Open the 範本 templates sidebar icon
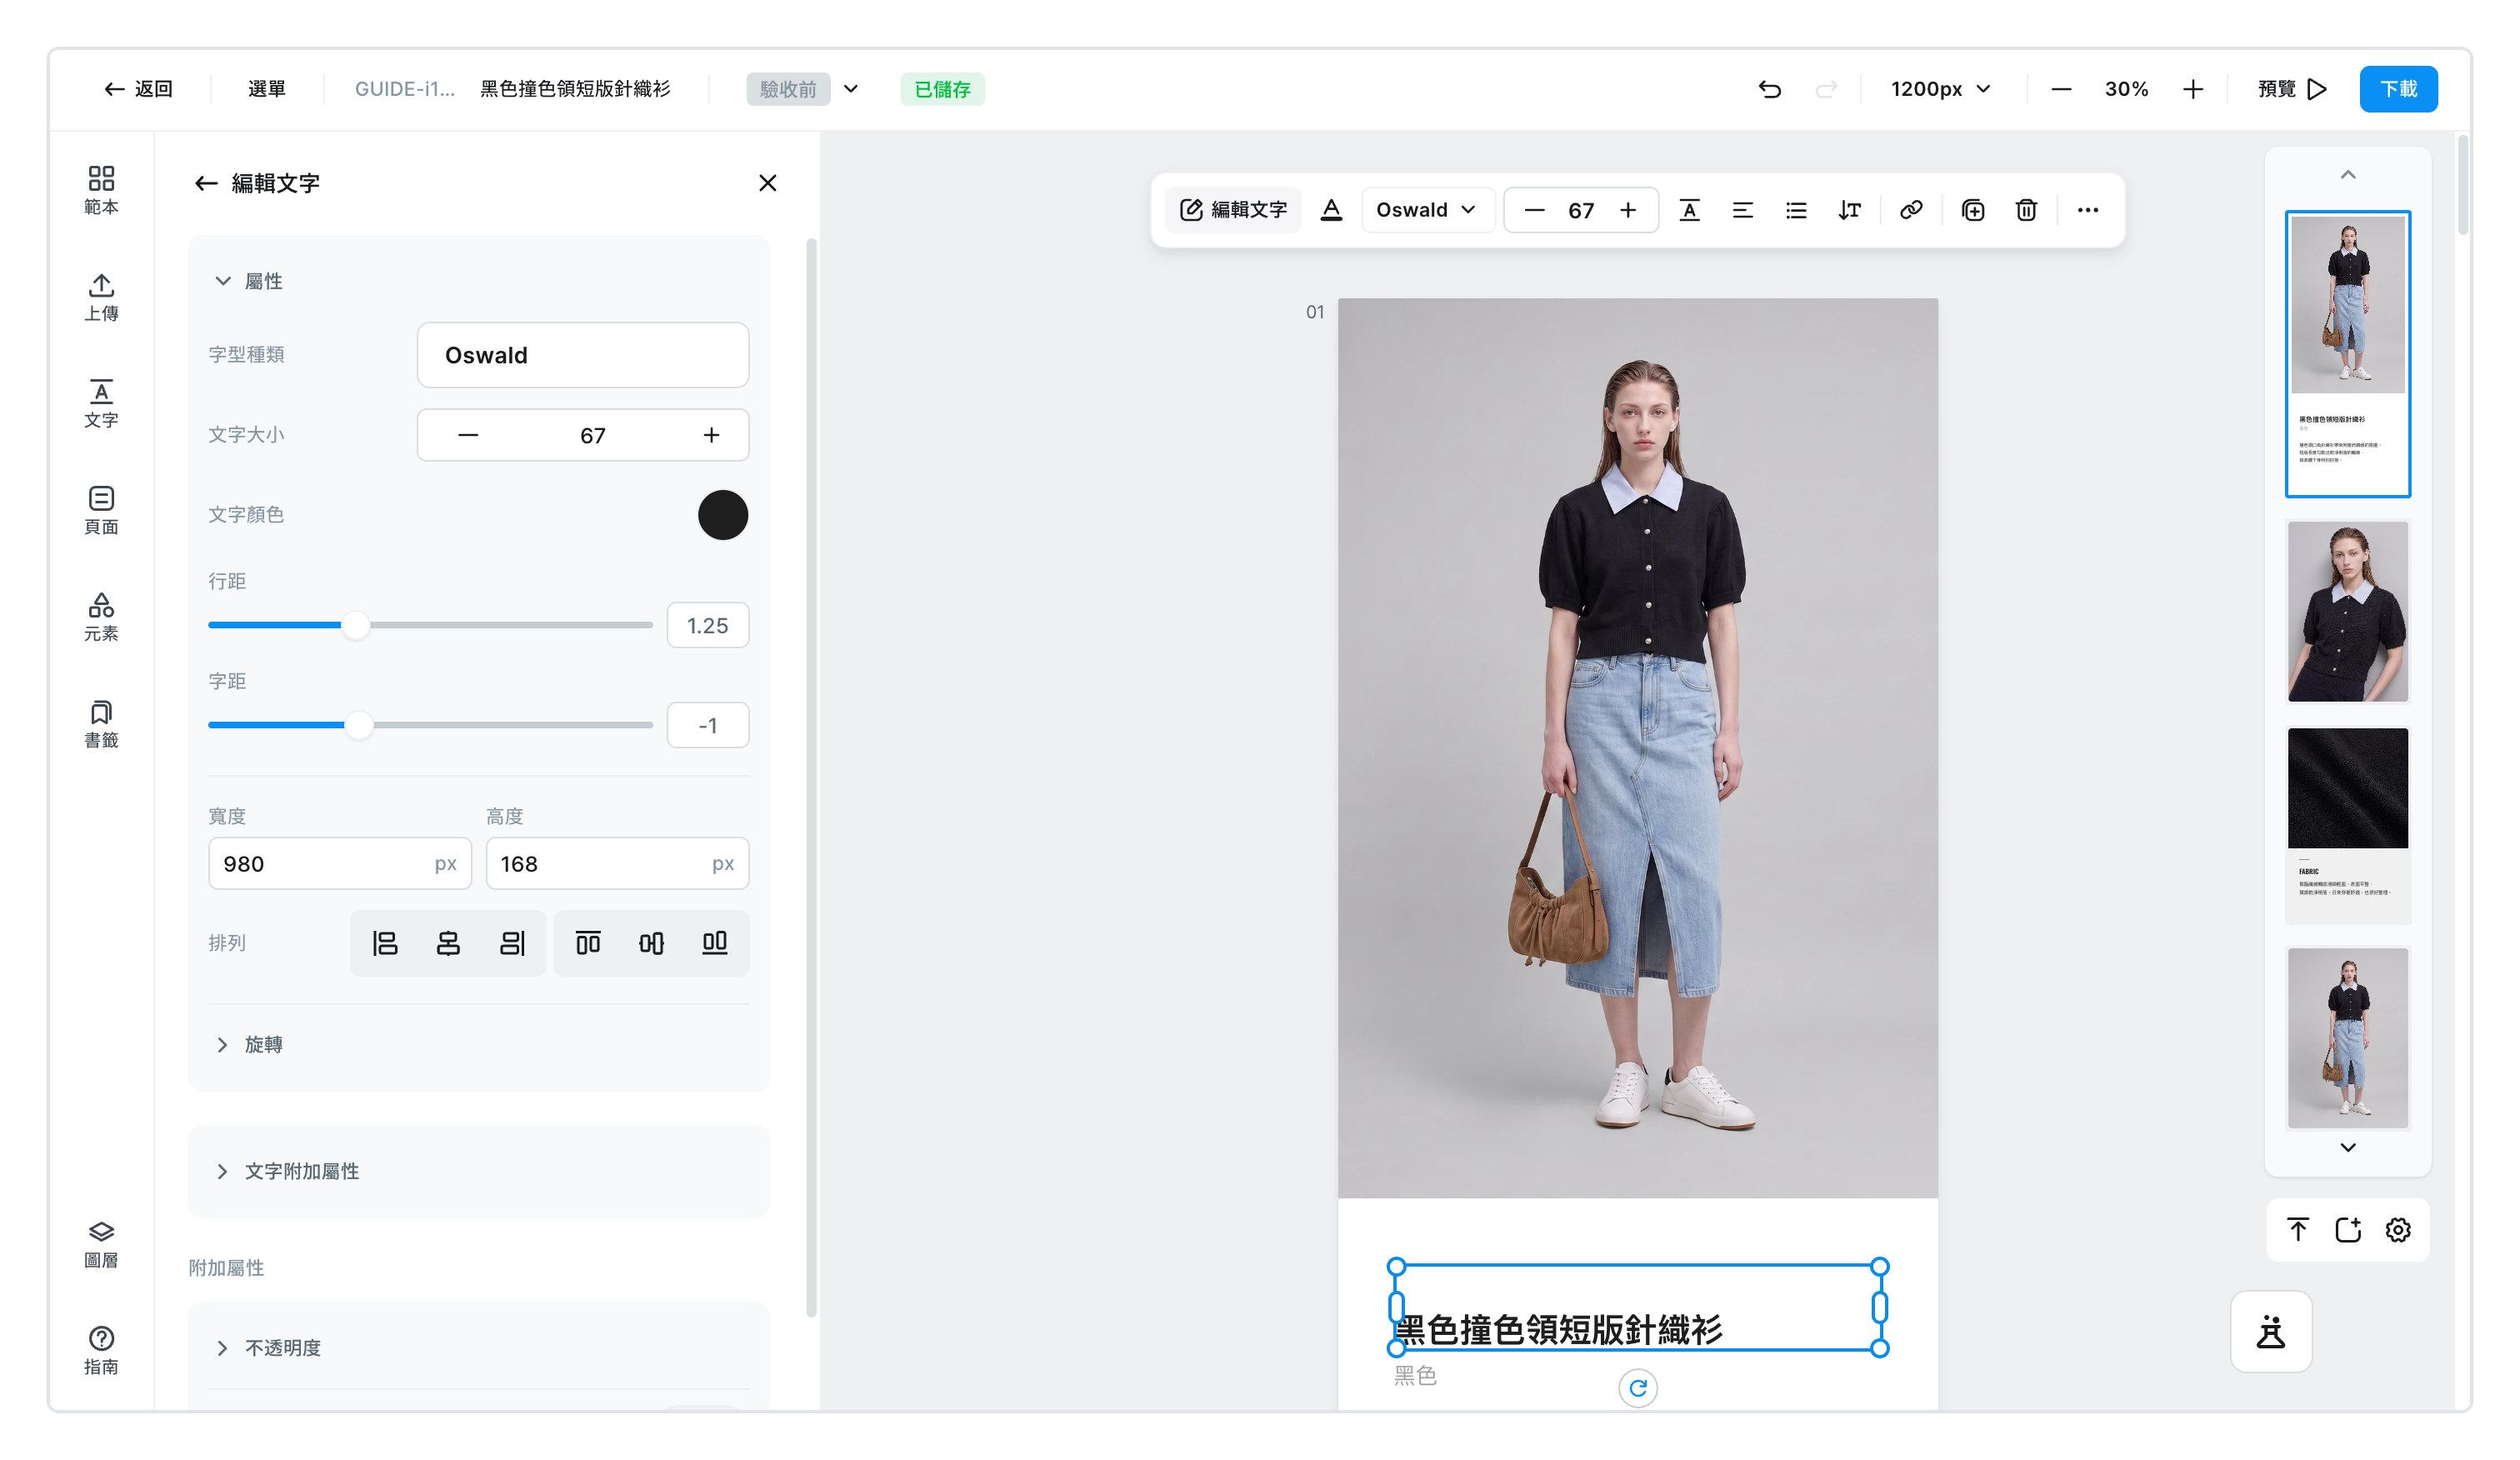The height and width of the screenshot is (1460, 2520). tap(101, 190)
